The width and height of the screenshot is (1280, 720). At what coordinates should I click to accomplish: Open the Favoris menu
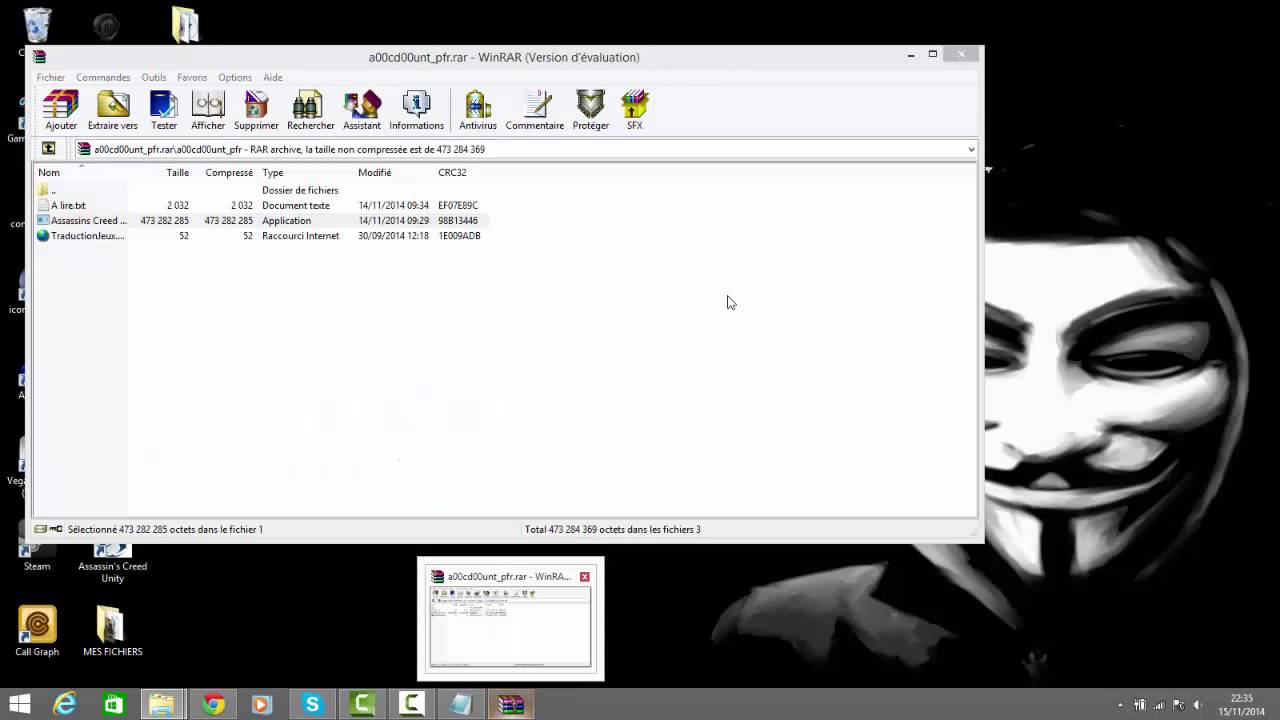192,77
